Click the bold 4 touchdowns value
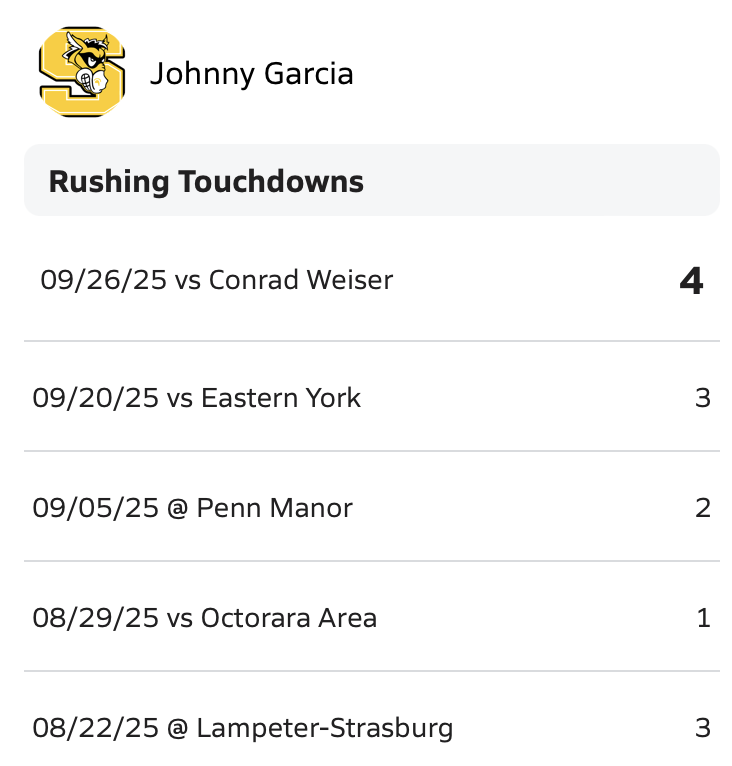 click(x=691, y=281)
